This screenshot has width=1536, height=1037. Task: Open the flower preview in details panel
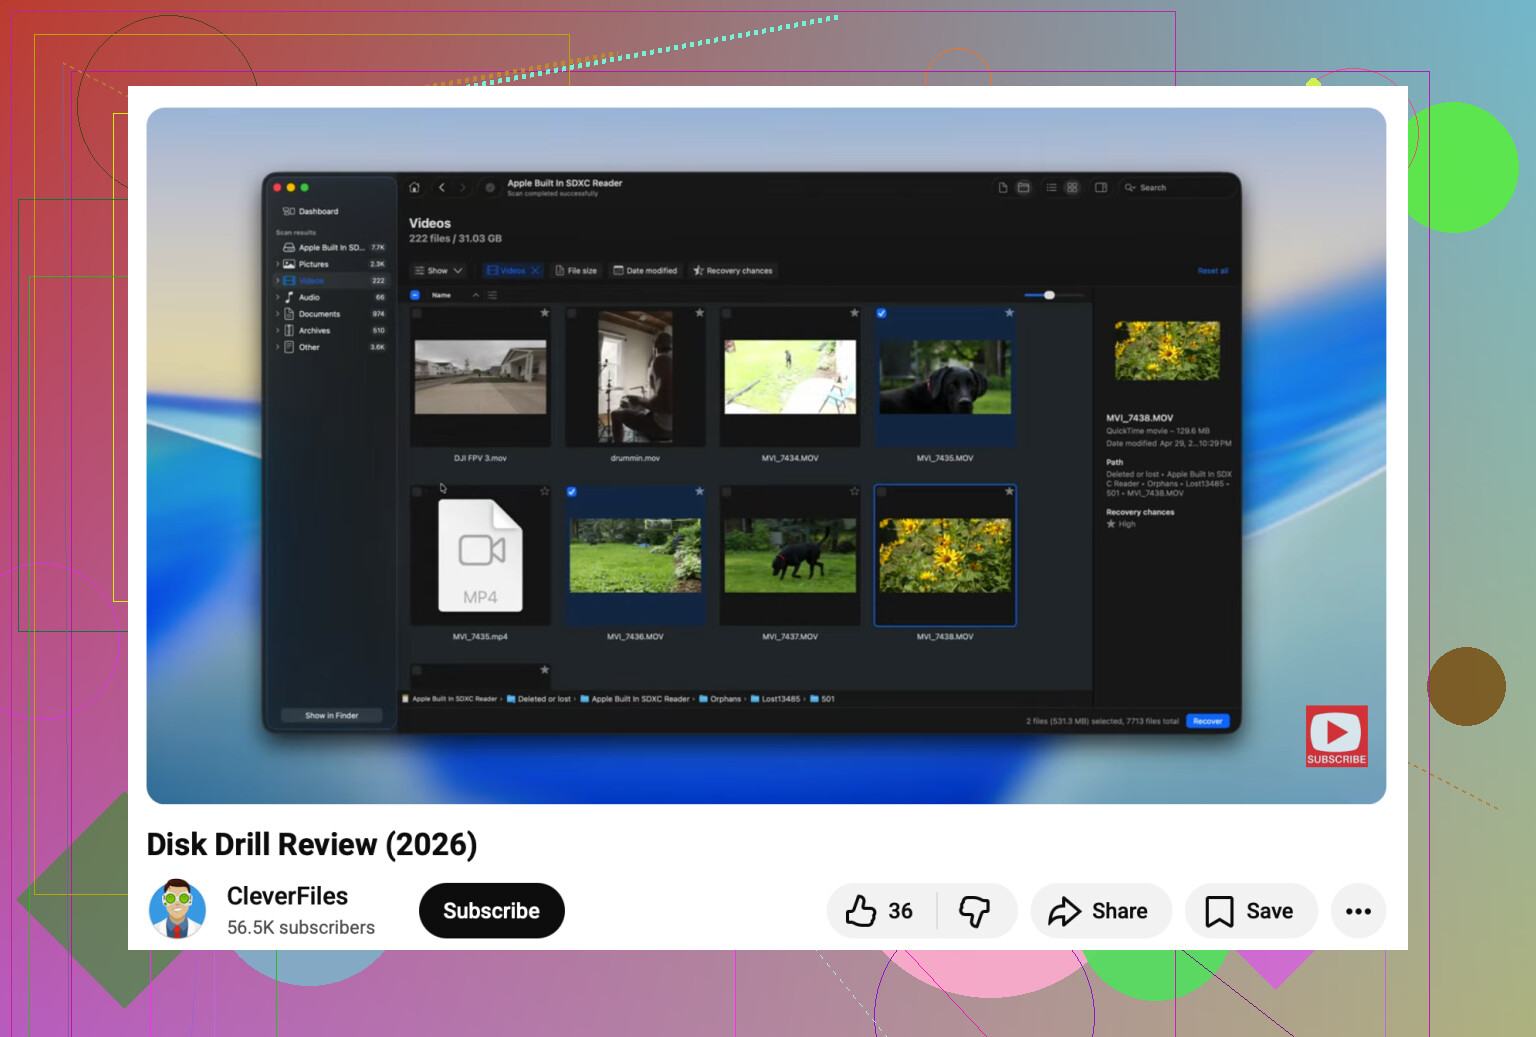click(1167, 351)
